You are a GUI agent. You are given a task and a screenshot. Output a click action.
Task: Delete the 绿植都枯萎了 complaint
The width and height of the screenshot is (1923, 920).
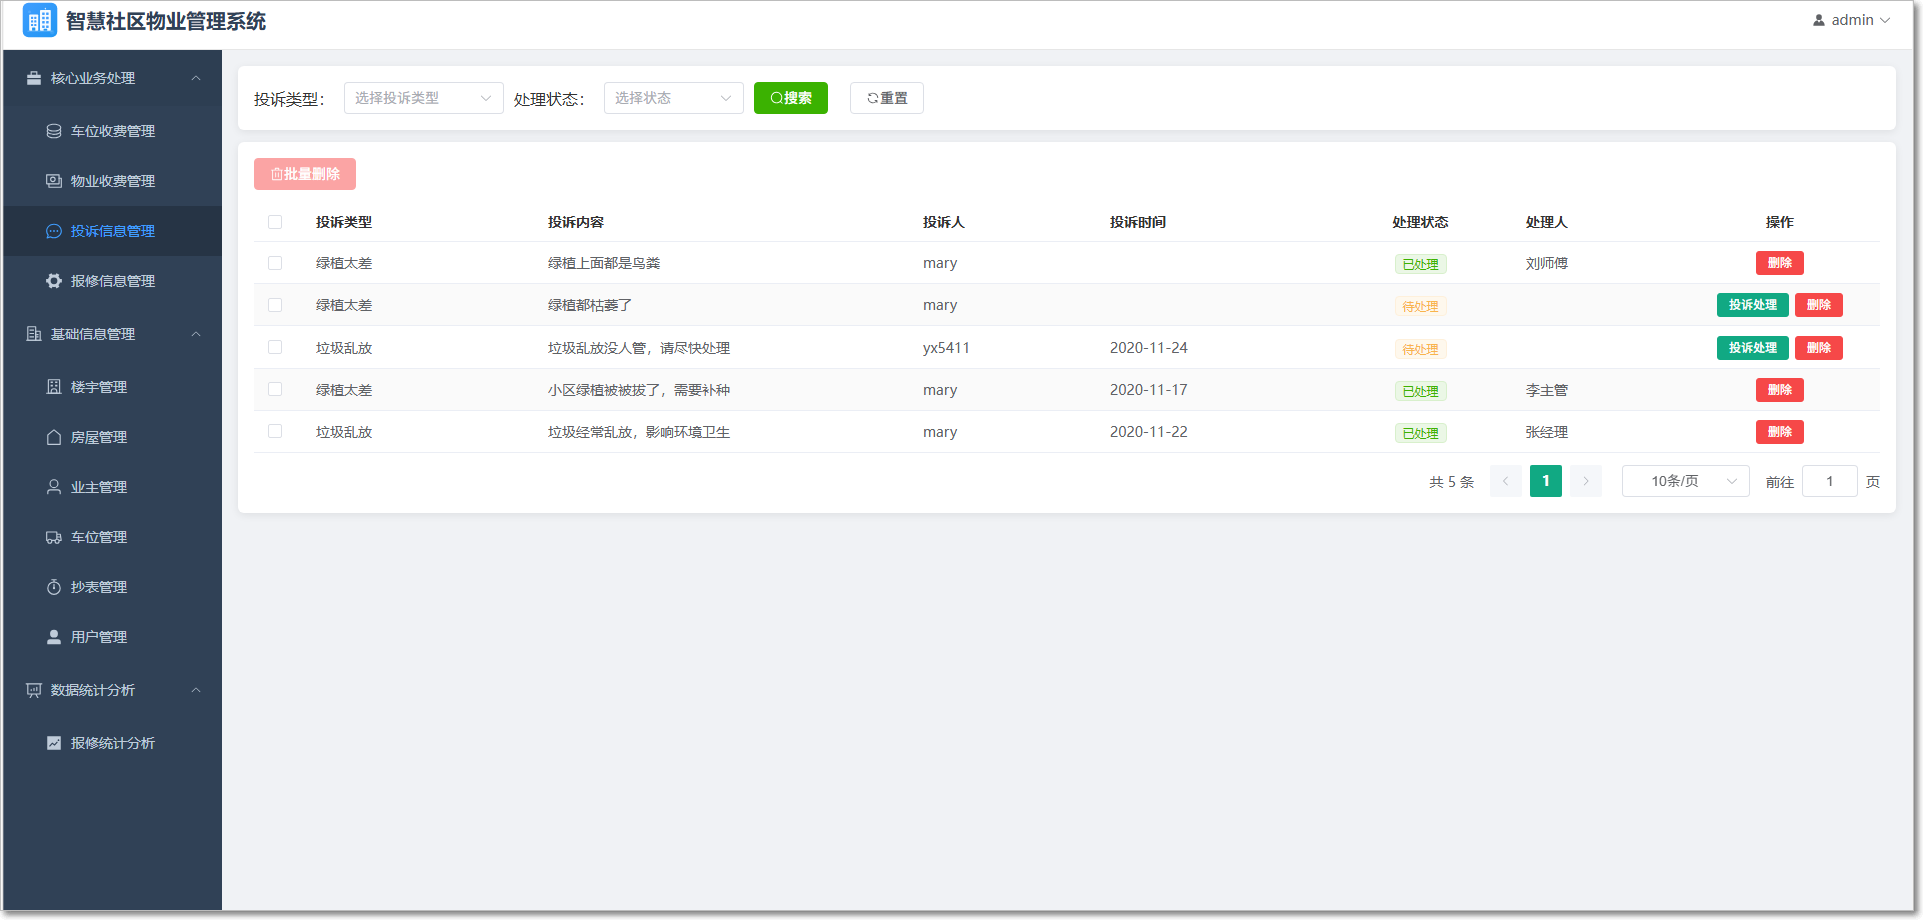tap(1818, 305)
